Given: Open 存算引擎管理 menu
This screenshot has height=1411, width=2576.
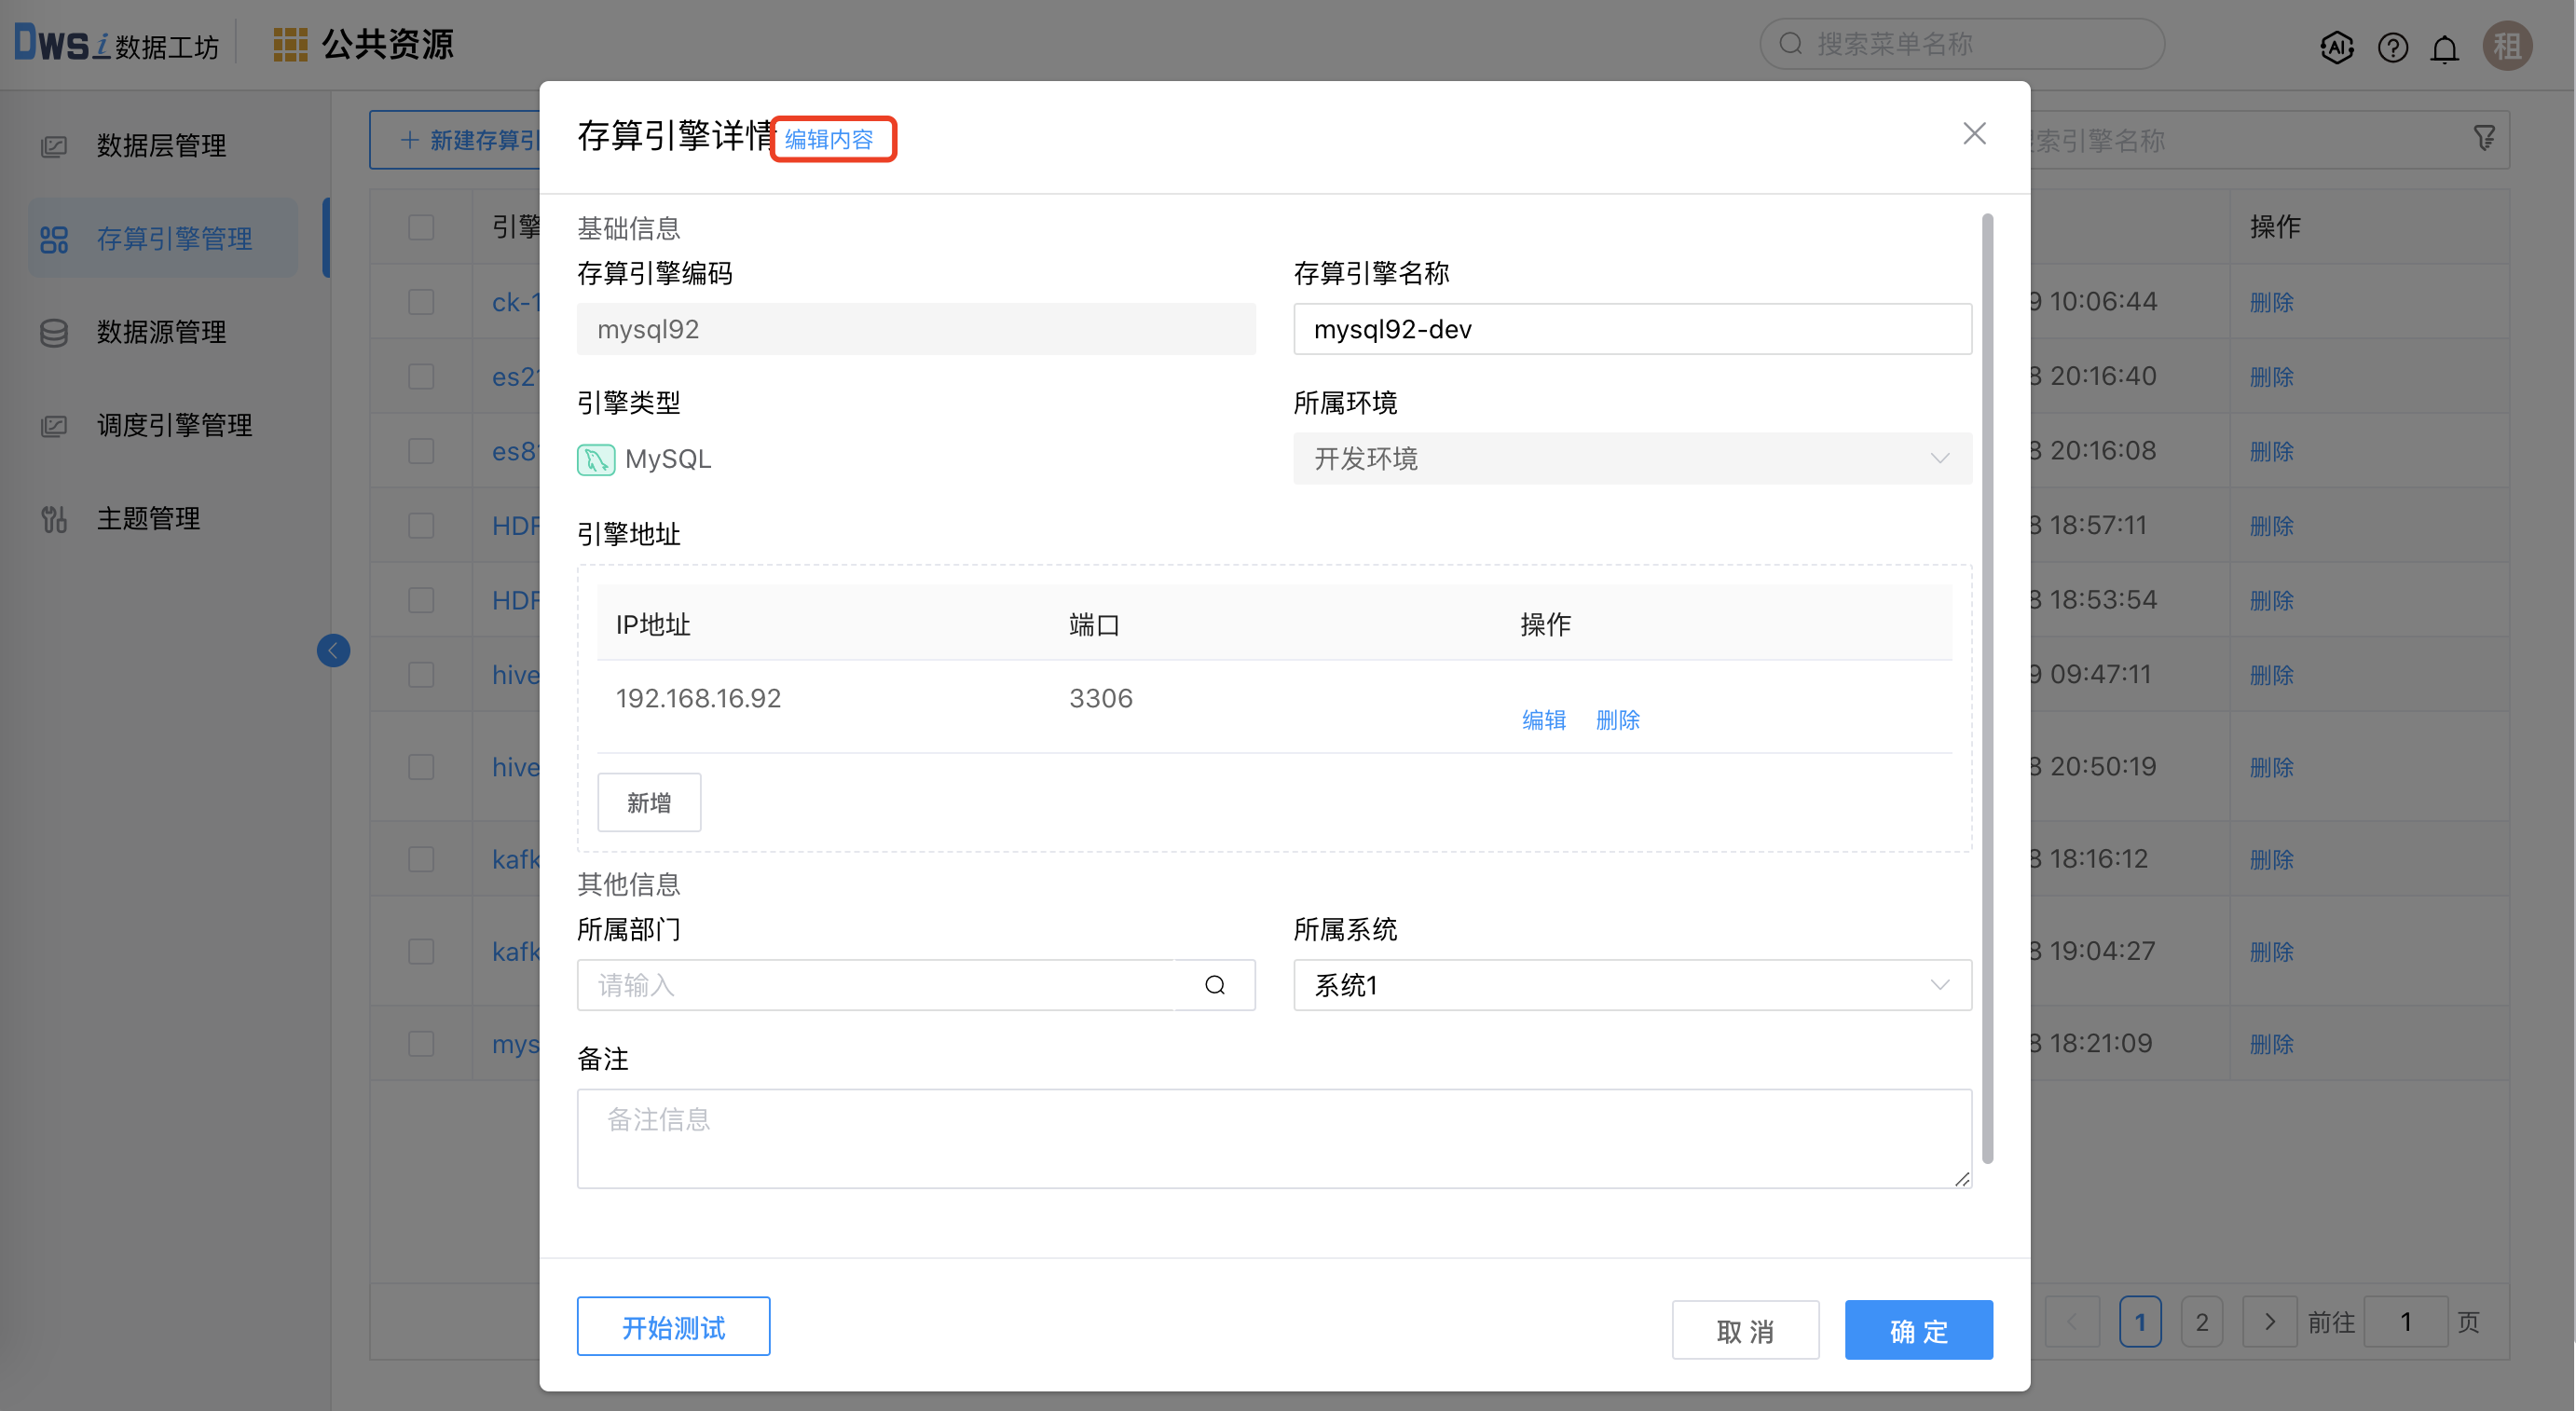Looking at the screenshot, I should pyautogui.click(x=163, y=238).
